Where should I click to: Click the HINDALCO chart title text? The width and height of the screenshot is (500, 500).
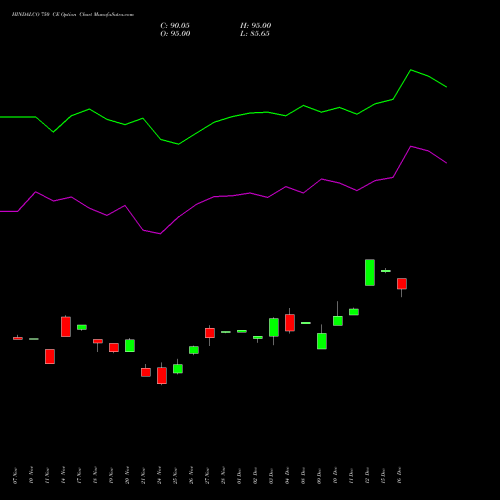tap(73, 15)
